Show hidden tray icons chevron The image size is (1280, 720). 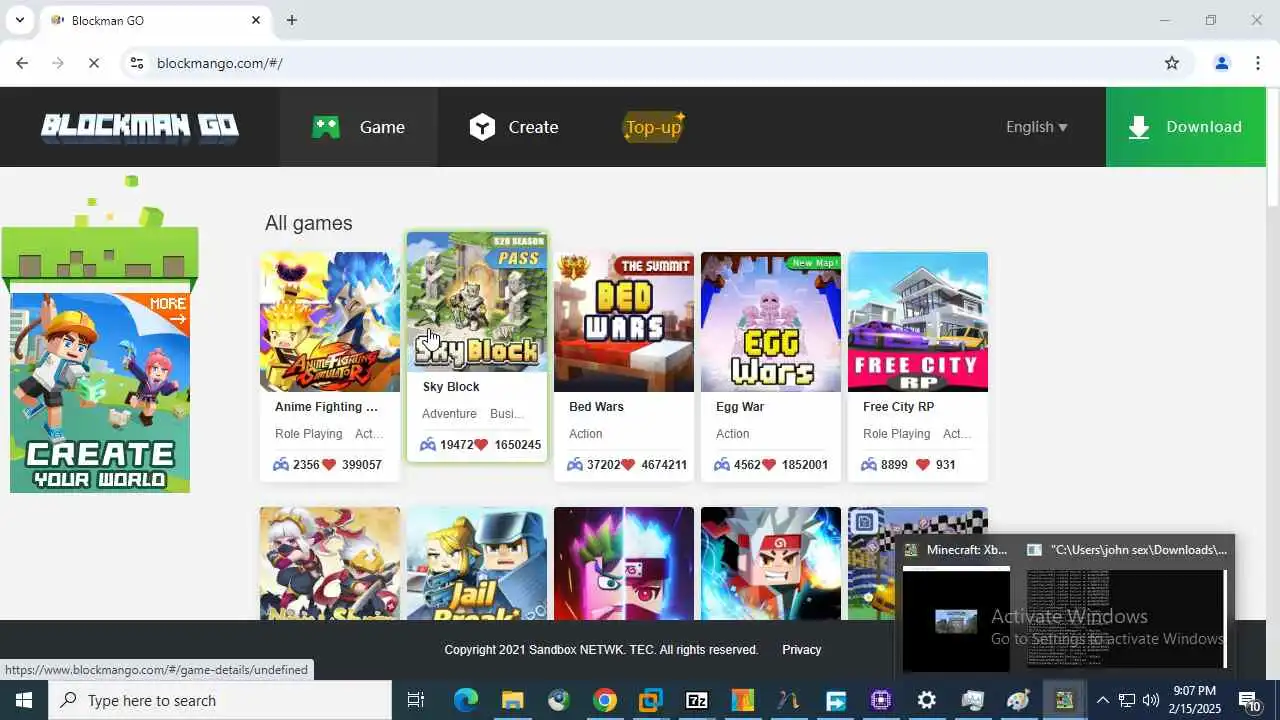(x=1102, y=700)
